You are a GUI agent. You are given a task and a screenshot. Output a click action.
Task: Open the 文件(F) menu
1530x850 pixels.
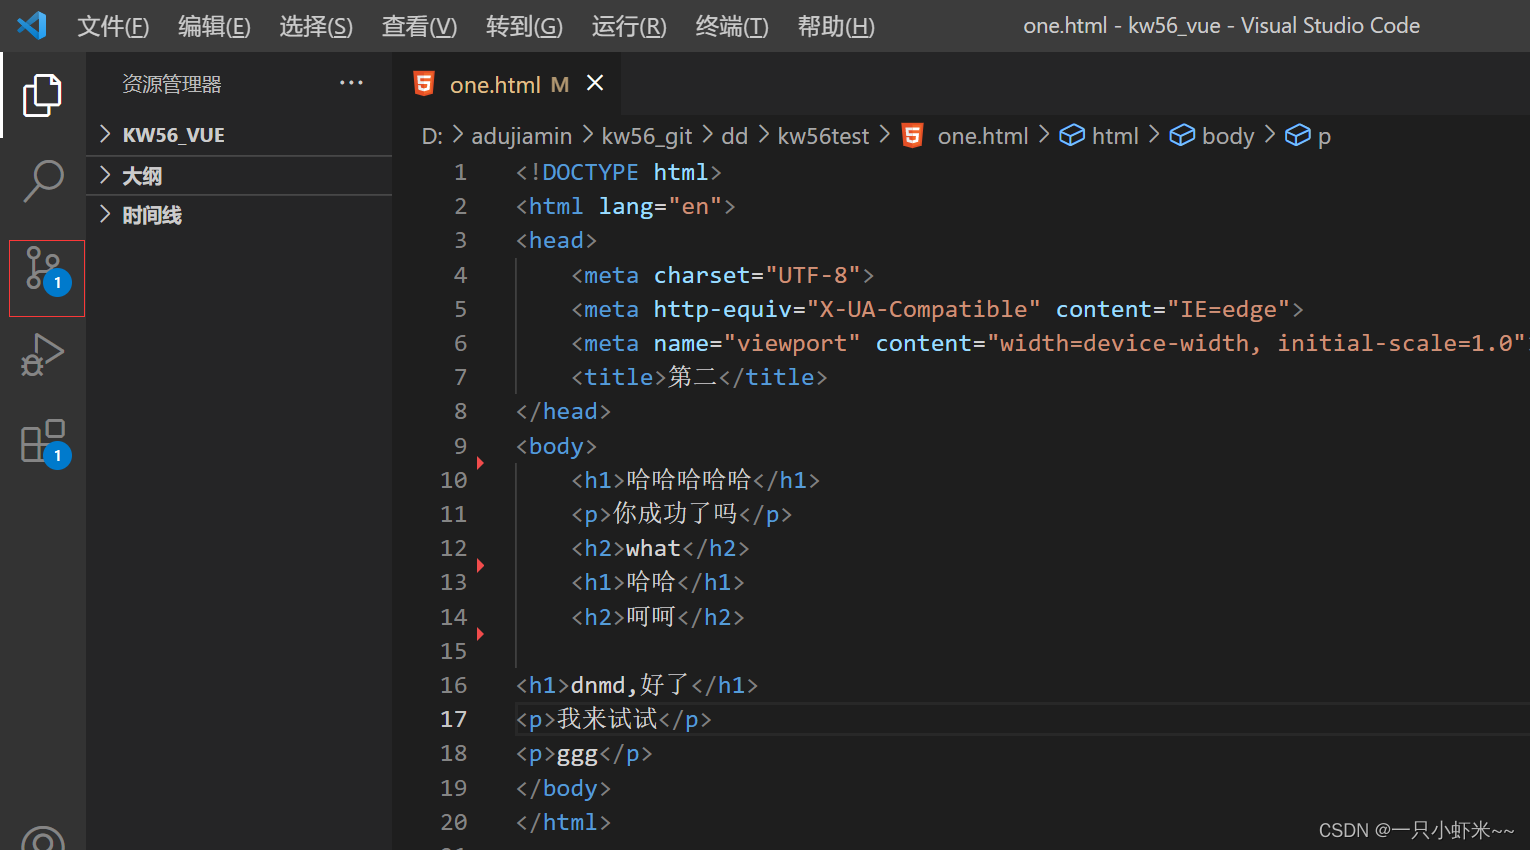pos(113,26)
